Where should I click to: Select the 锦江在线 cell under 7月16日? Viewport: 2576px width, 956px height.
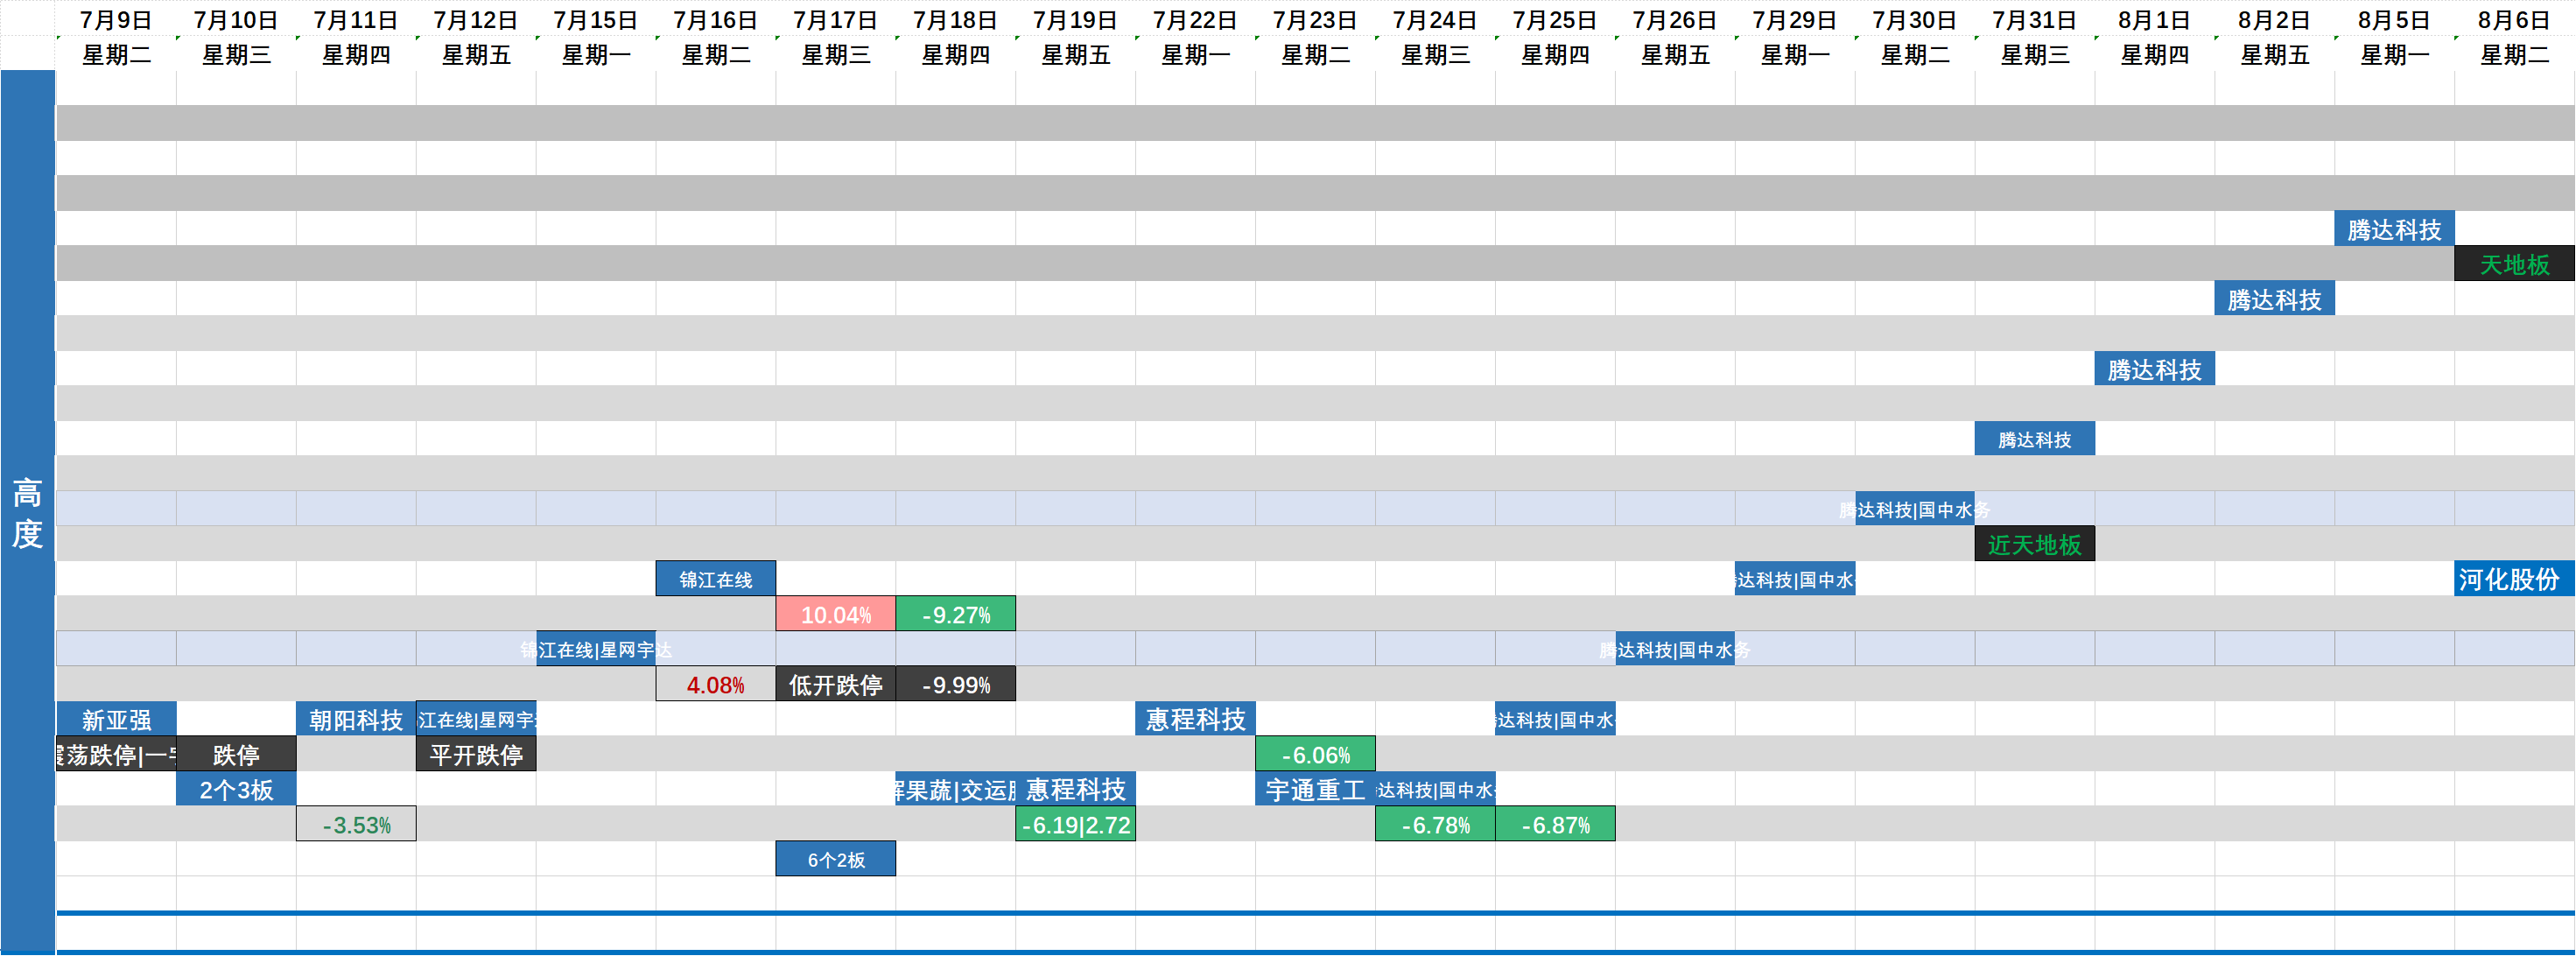(716, 579)
